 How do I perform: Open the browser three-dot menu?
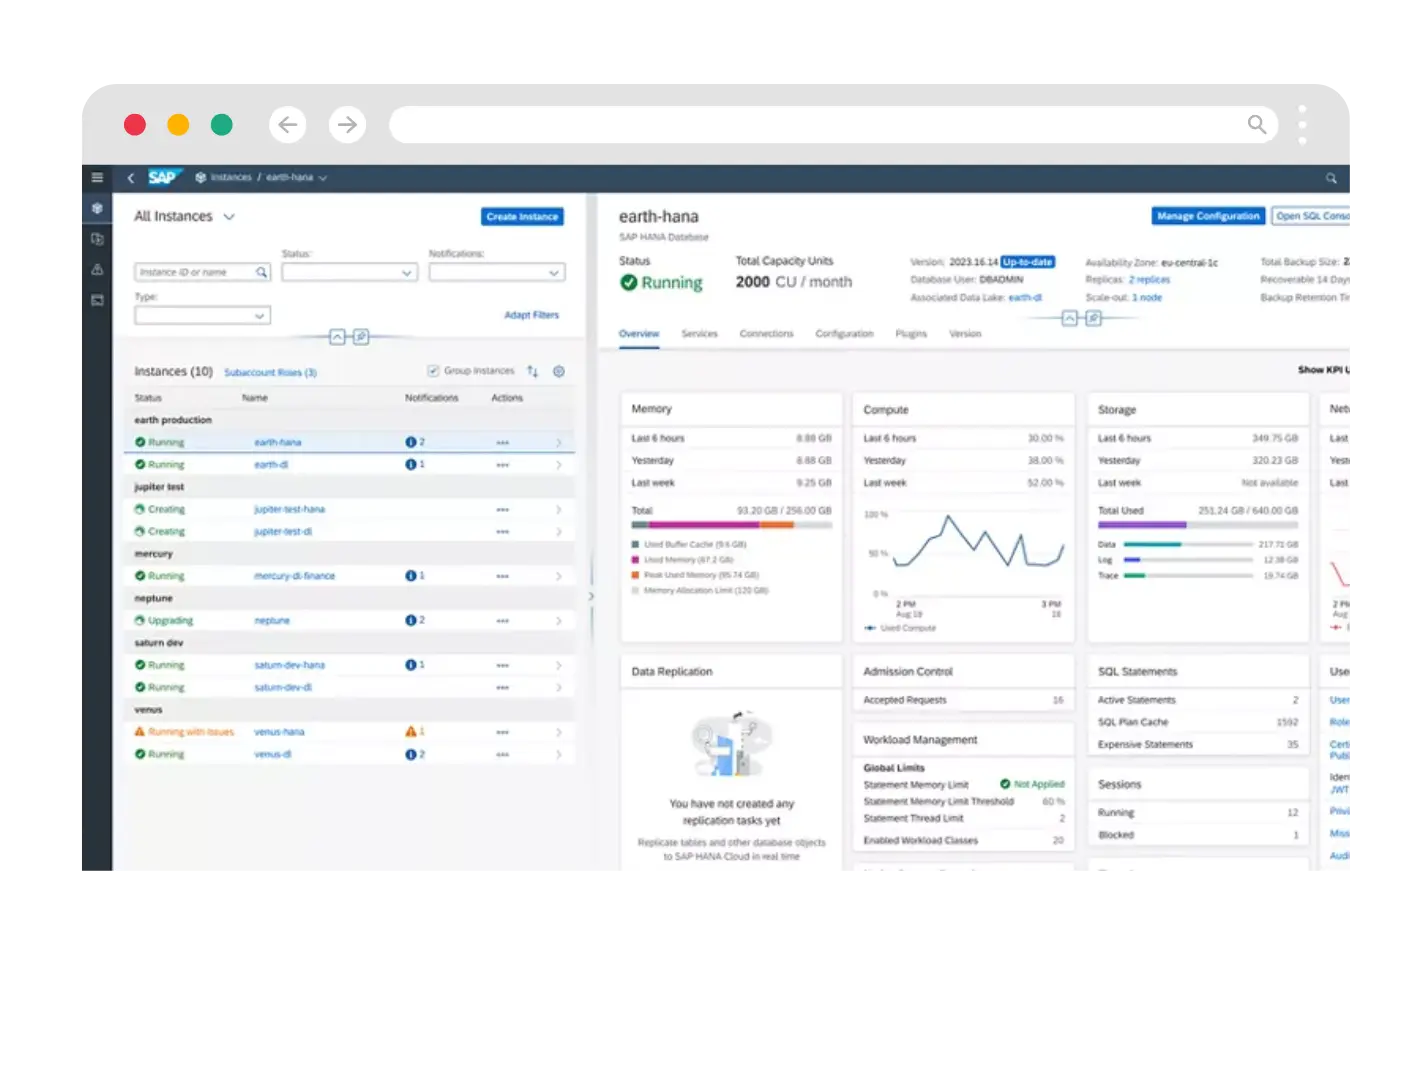point(1302,125)
